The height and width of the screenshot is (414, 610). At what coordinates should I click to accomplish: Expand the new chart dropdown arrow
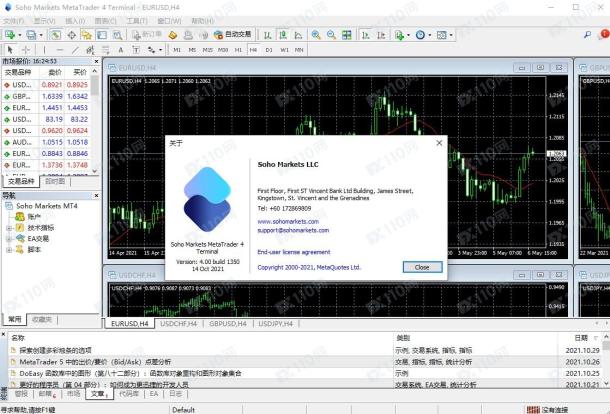[x=19, y=35]
